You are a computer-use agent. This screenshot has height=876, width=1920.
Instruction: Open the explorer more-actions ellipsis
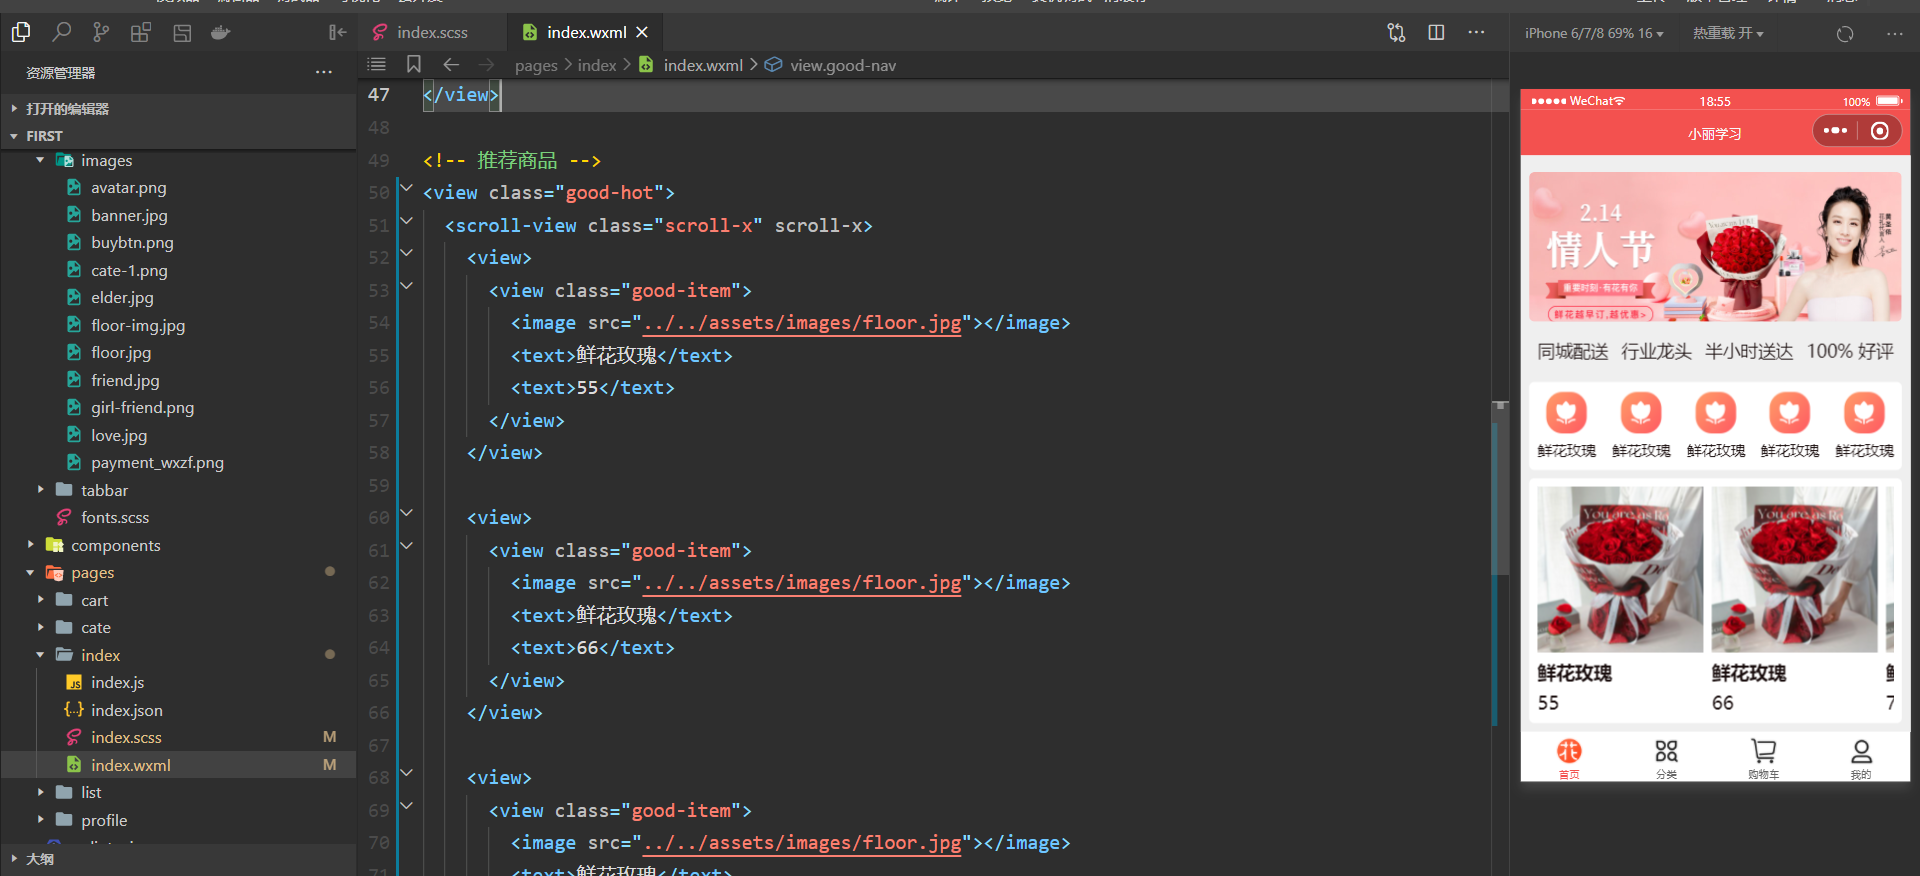click(x=324, y=72)
